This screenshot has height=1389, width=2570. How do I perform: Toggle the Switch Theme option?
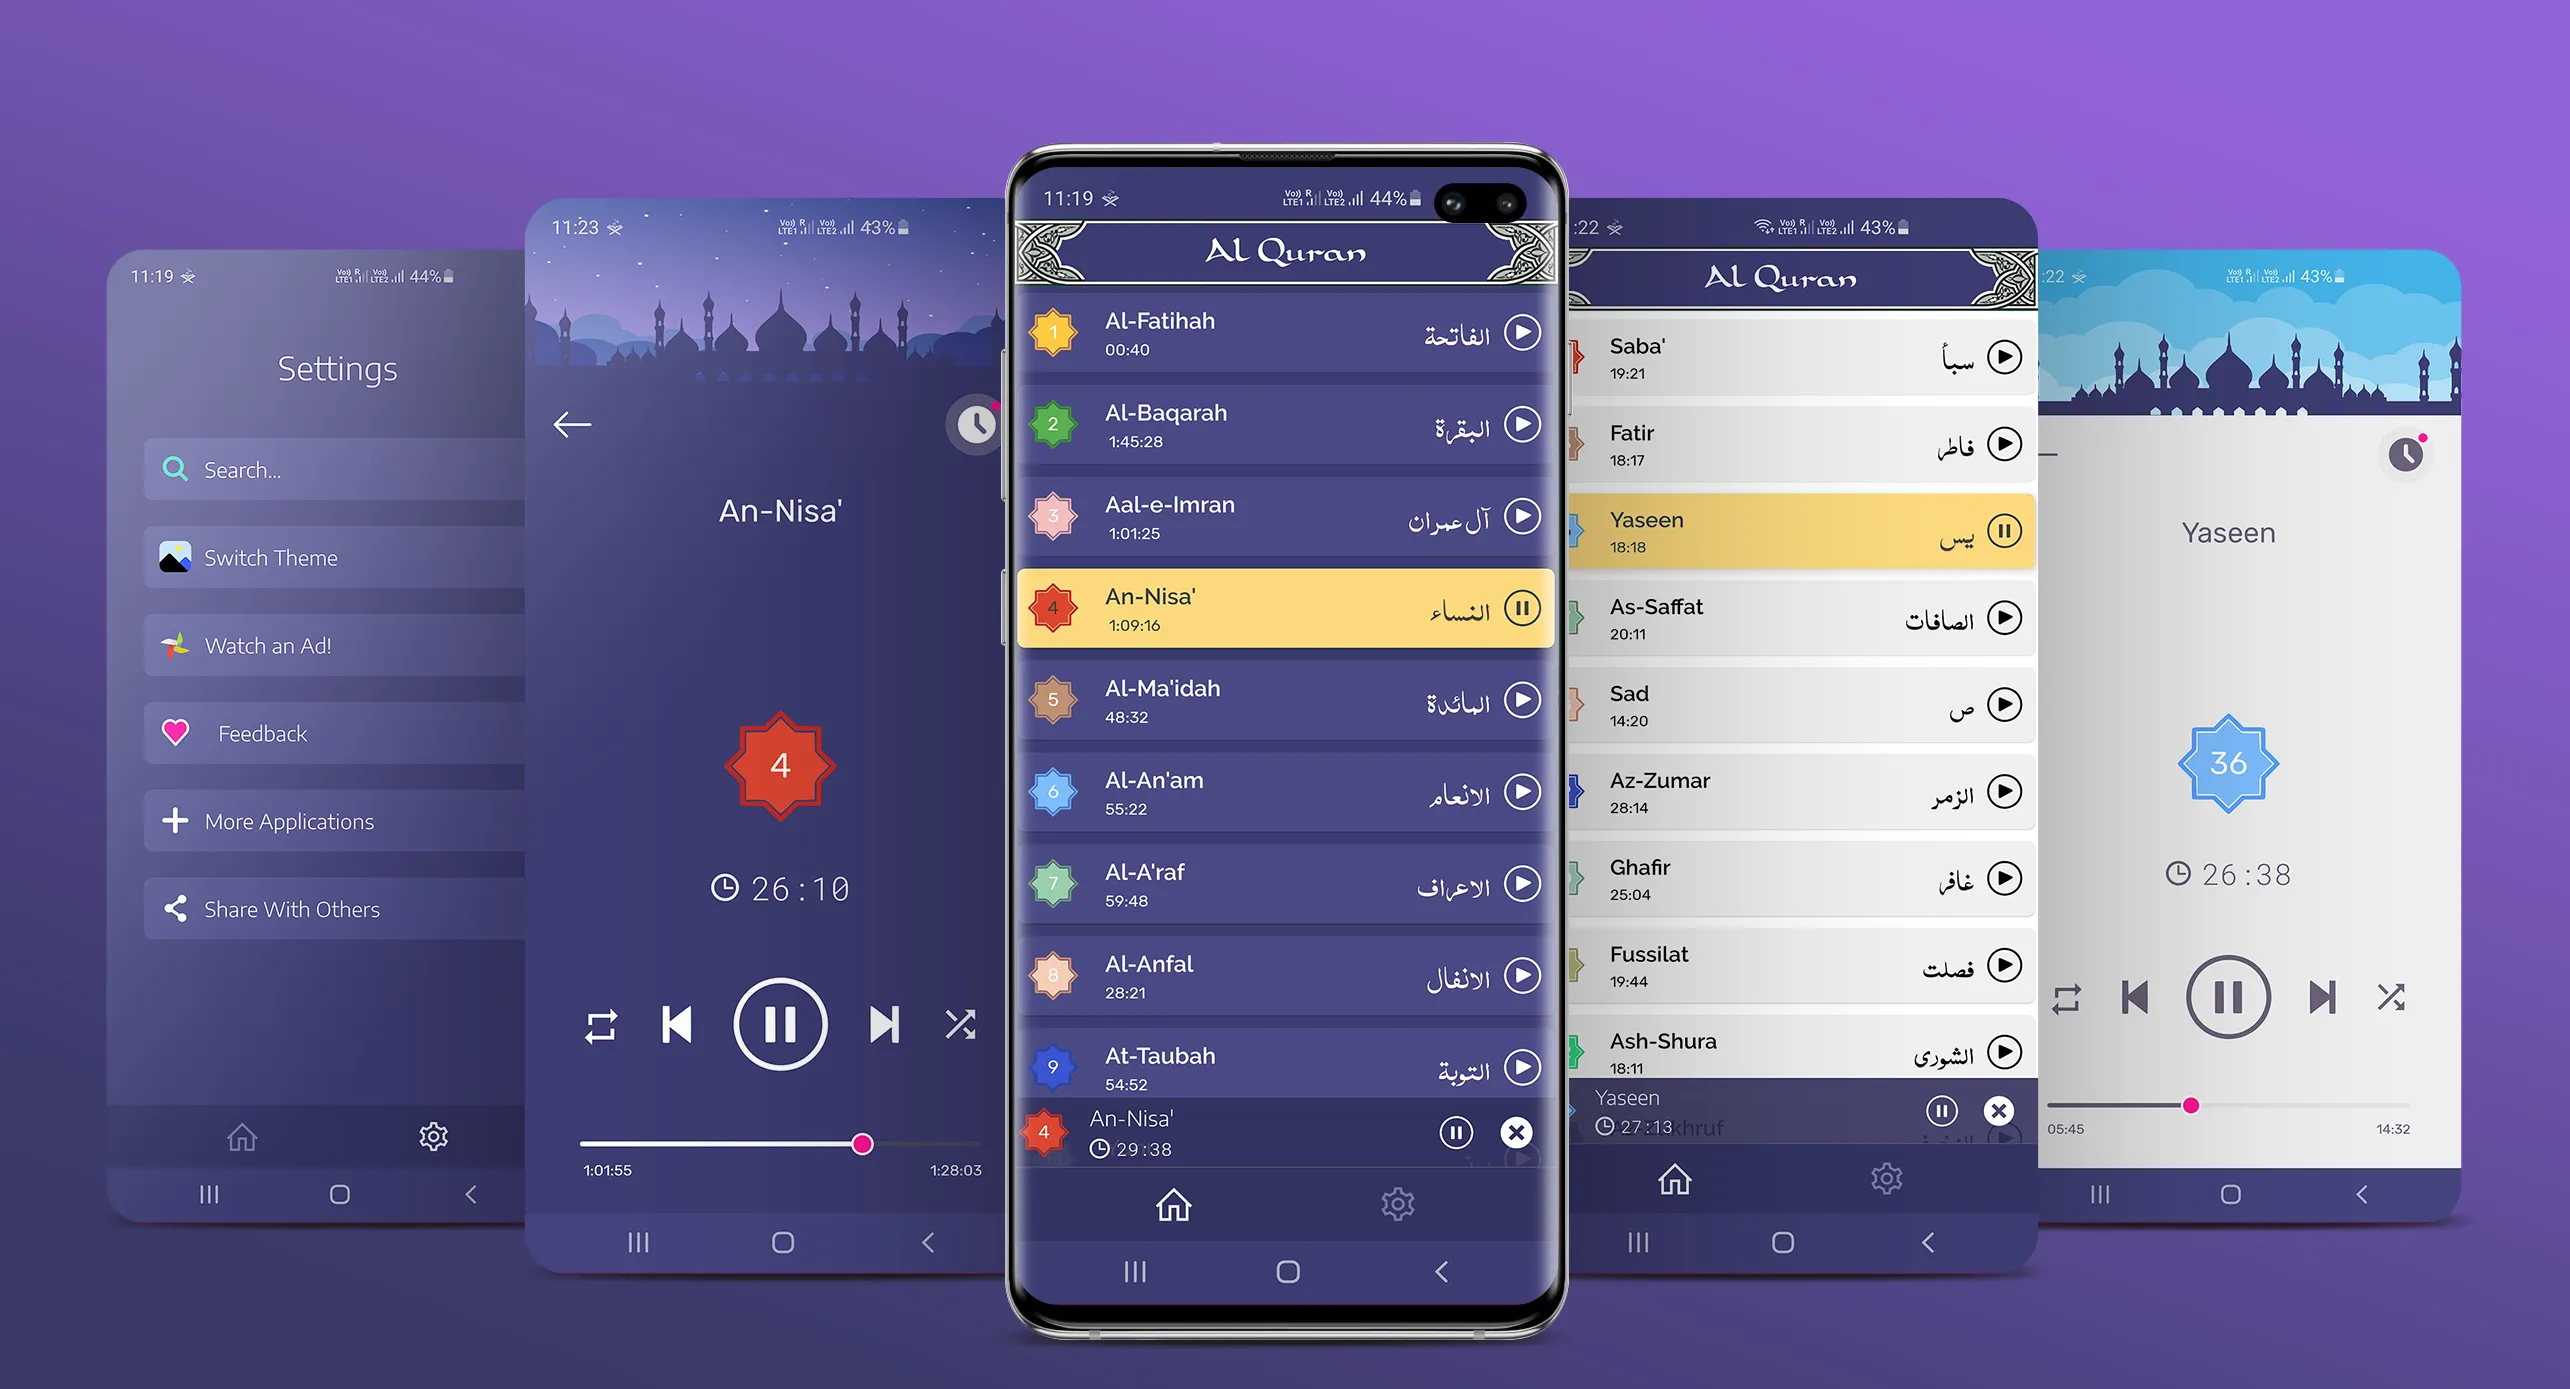tap(313, 556)
